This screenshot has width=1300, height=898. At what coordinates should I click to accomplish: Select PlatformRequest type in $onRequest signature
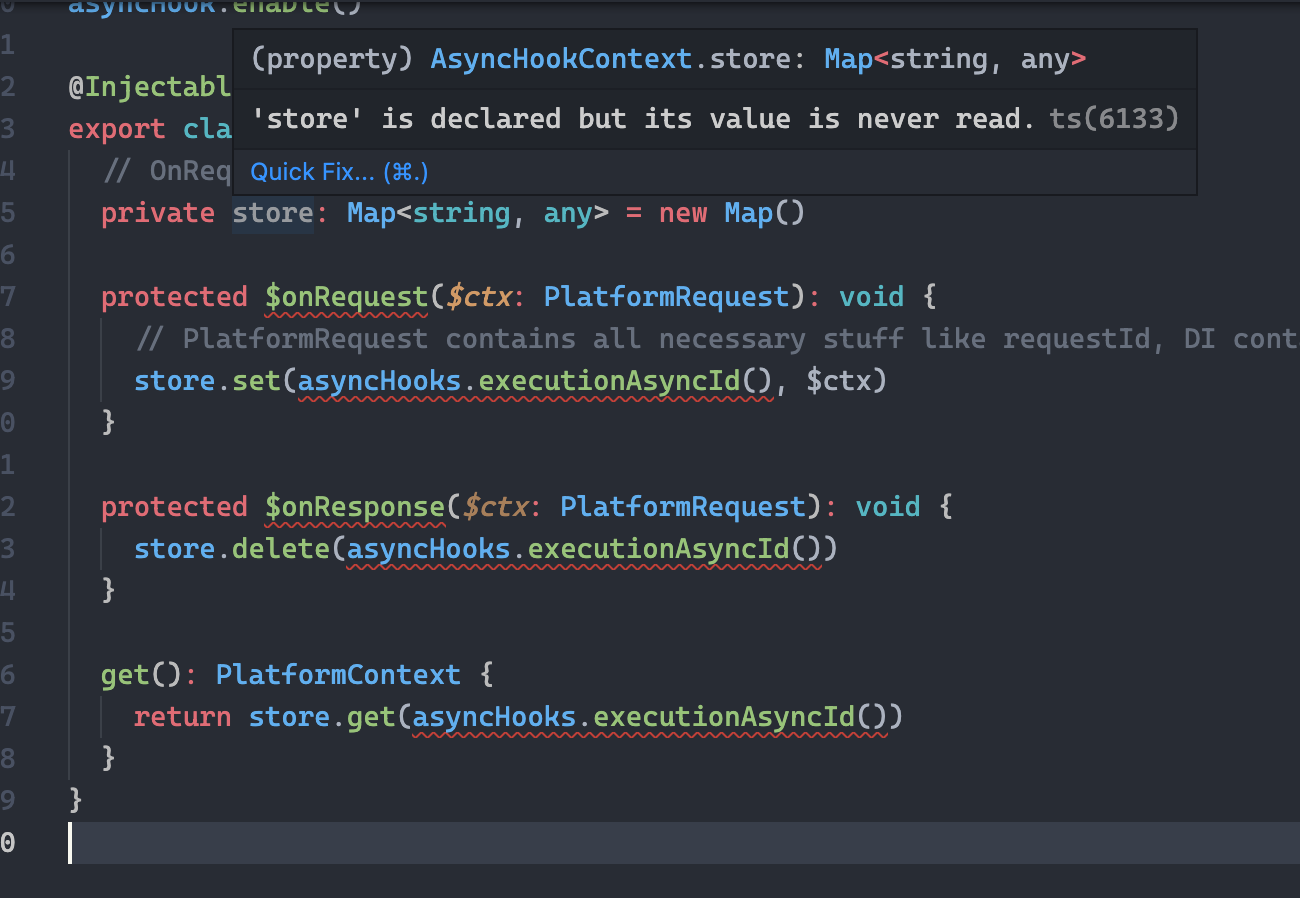(666, 297)
